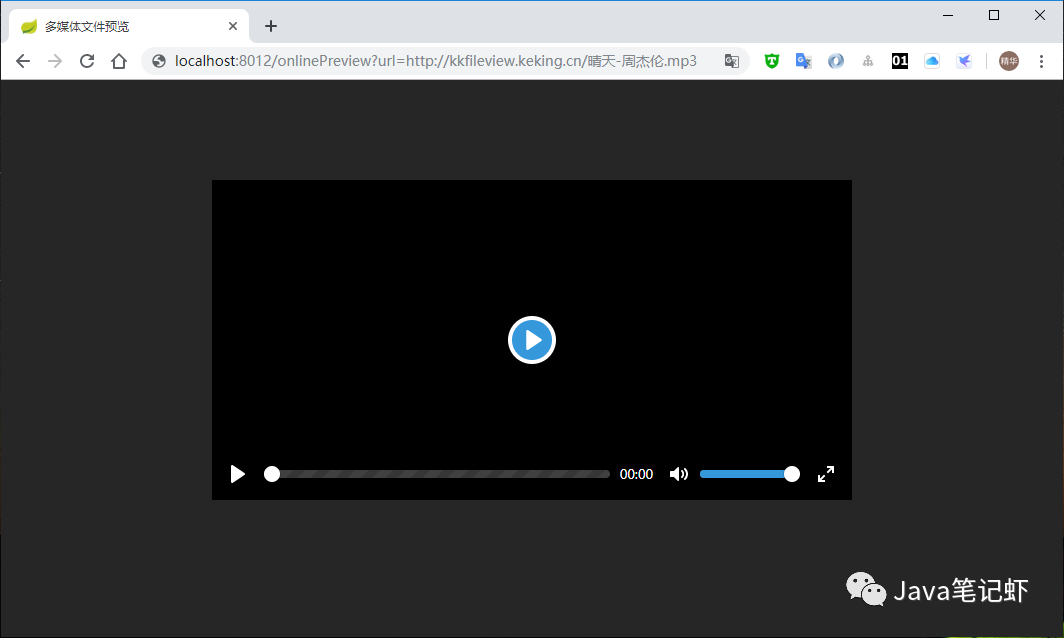This screenshot has width=1064, height=638.
Task: Click the blue circular extension icon
Action: [x=835, y=61]
